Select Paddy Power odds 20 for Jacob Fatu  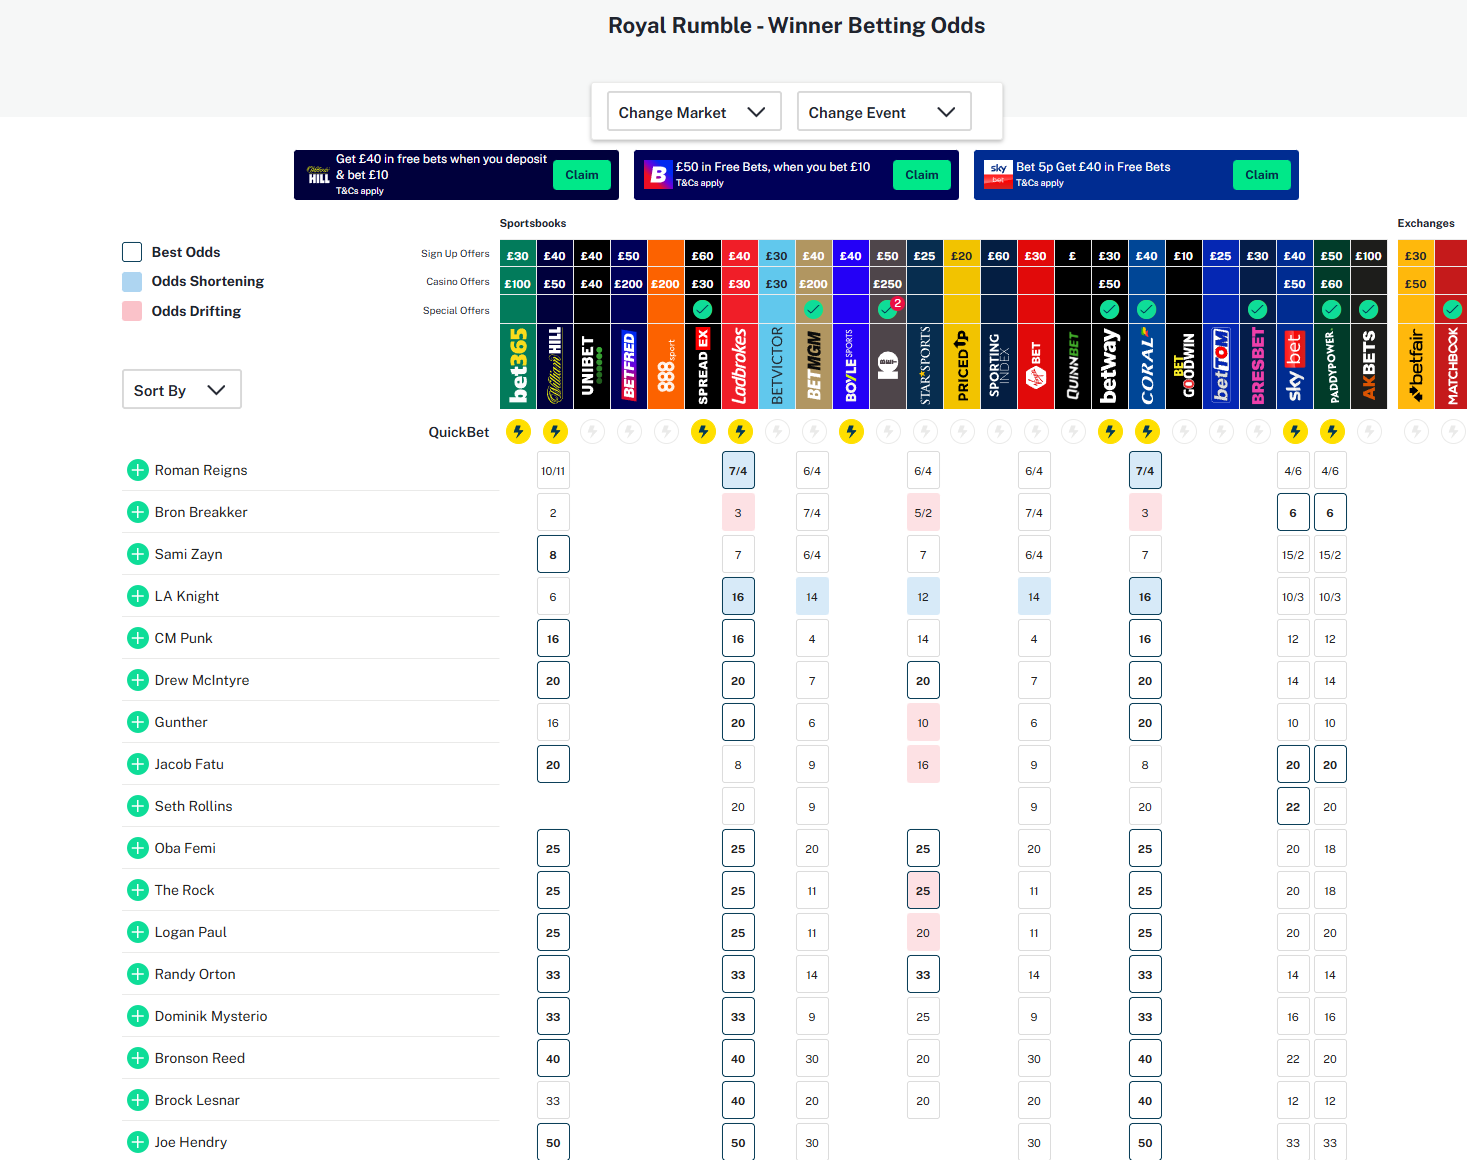pos(1330,765)
